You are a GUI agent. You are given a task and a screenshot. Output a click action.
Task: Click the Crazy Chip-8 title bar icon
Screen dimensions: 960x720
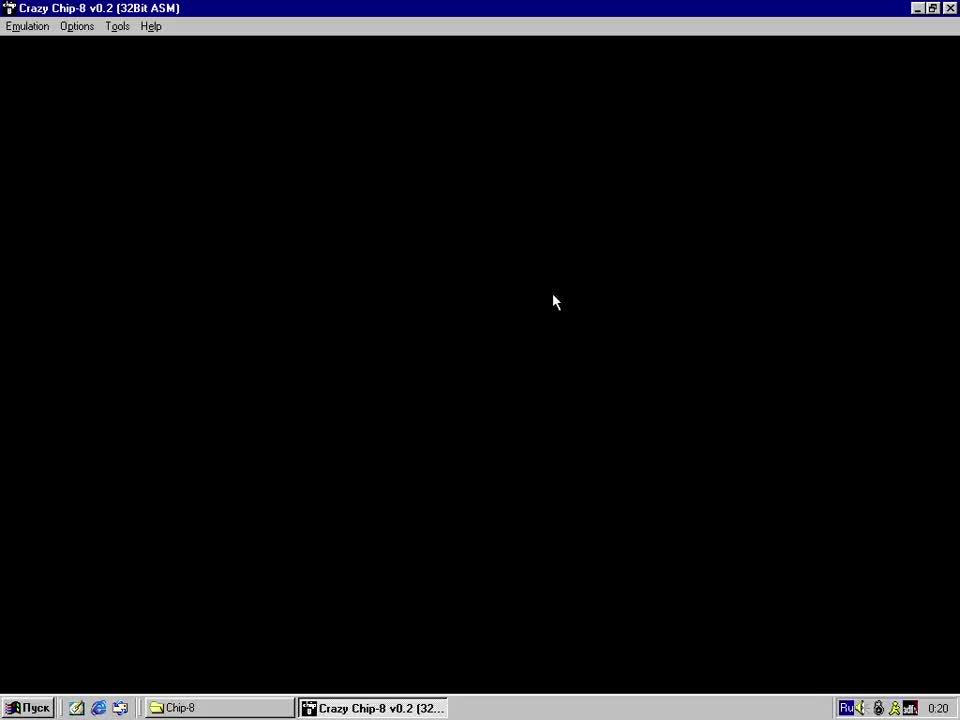point(9,8)
